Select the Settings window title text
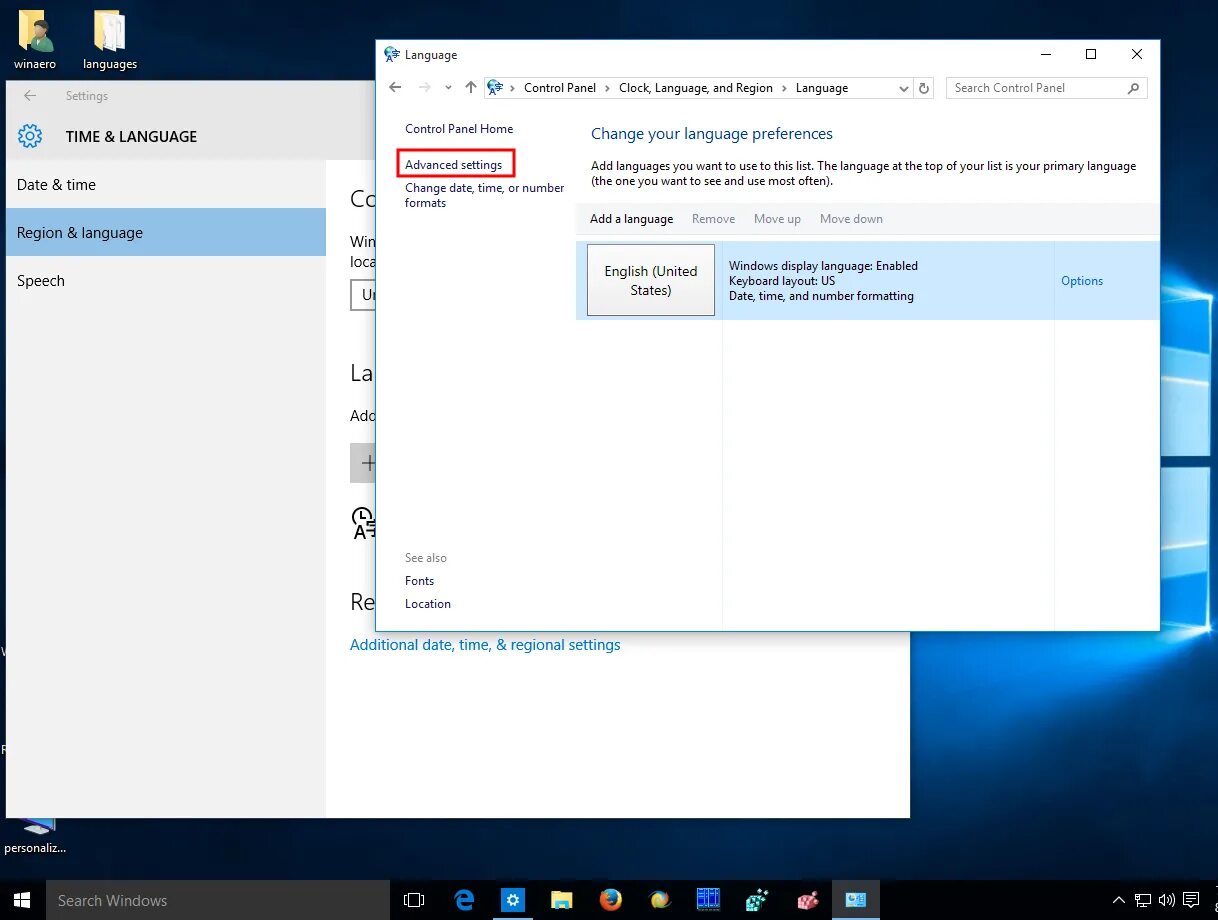Image resolution: width=1218 pixels, height=920 pixels. pyautogui.click(x=87, y=96)
